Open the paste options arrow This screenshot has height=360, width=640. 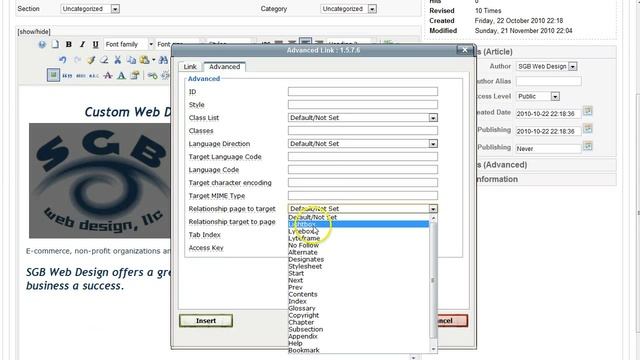coord(153,60)
